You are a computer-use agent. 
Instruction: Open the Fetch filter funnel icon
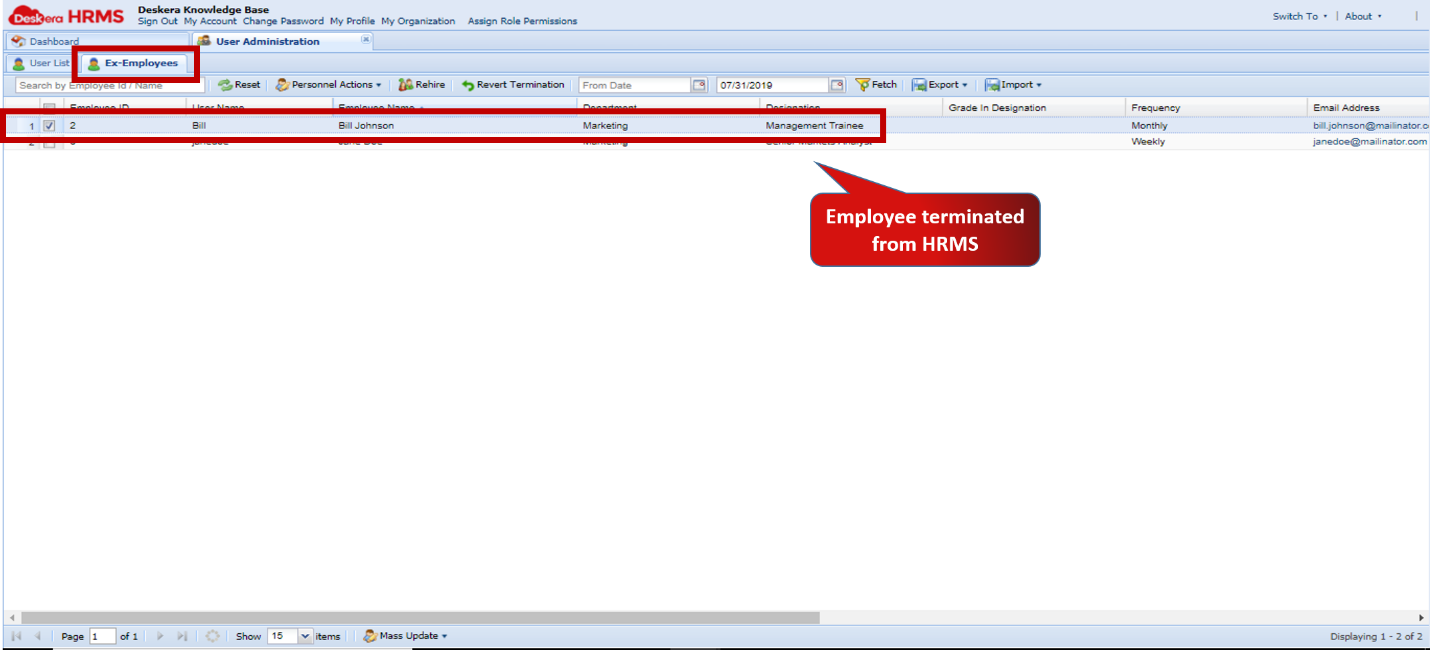coord(861,85)
